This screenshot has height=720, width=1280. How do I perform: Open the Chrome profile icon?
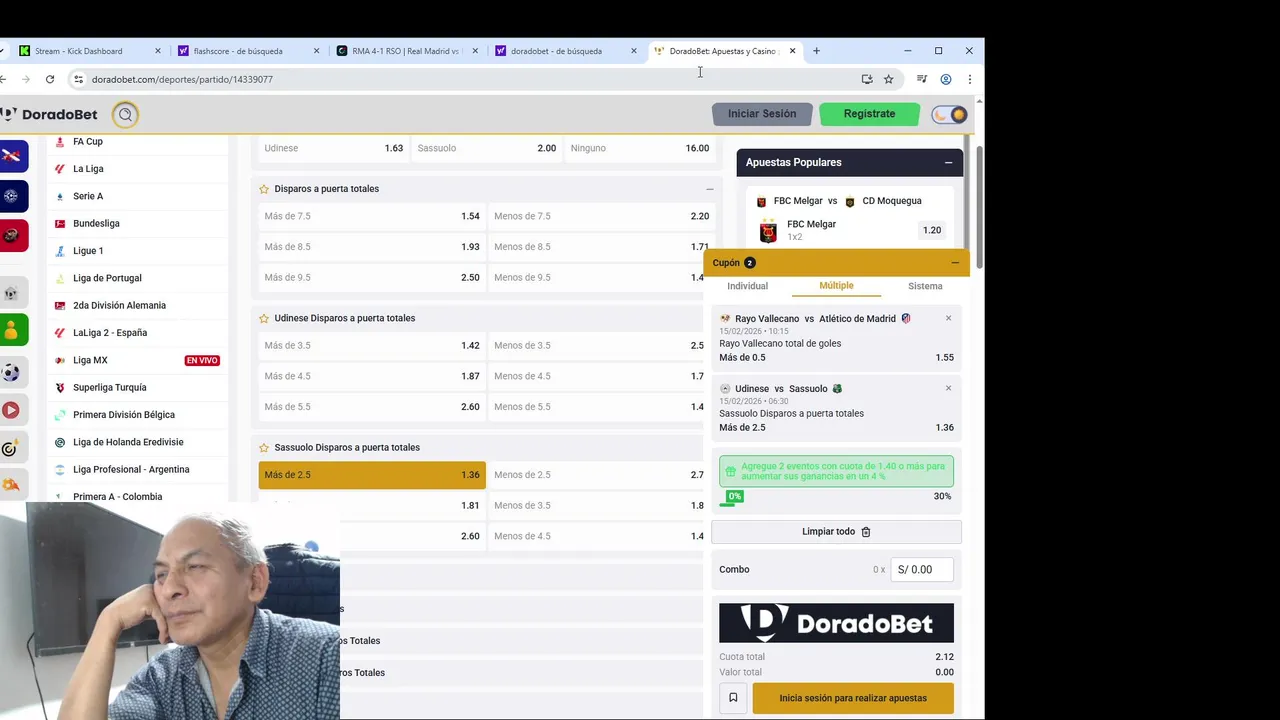946,79
